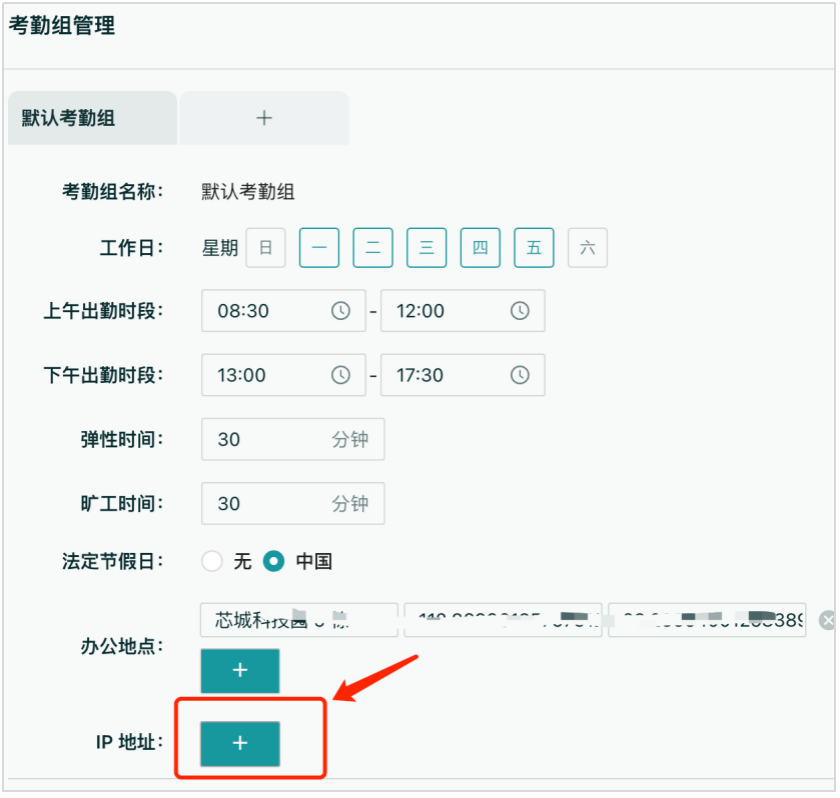Add a new 办公地点 entry
The height and width of the screenshot is (798, 840).
[240, 671]
